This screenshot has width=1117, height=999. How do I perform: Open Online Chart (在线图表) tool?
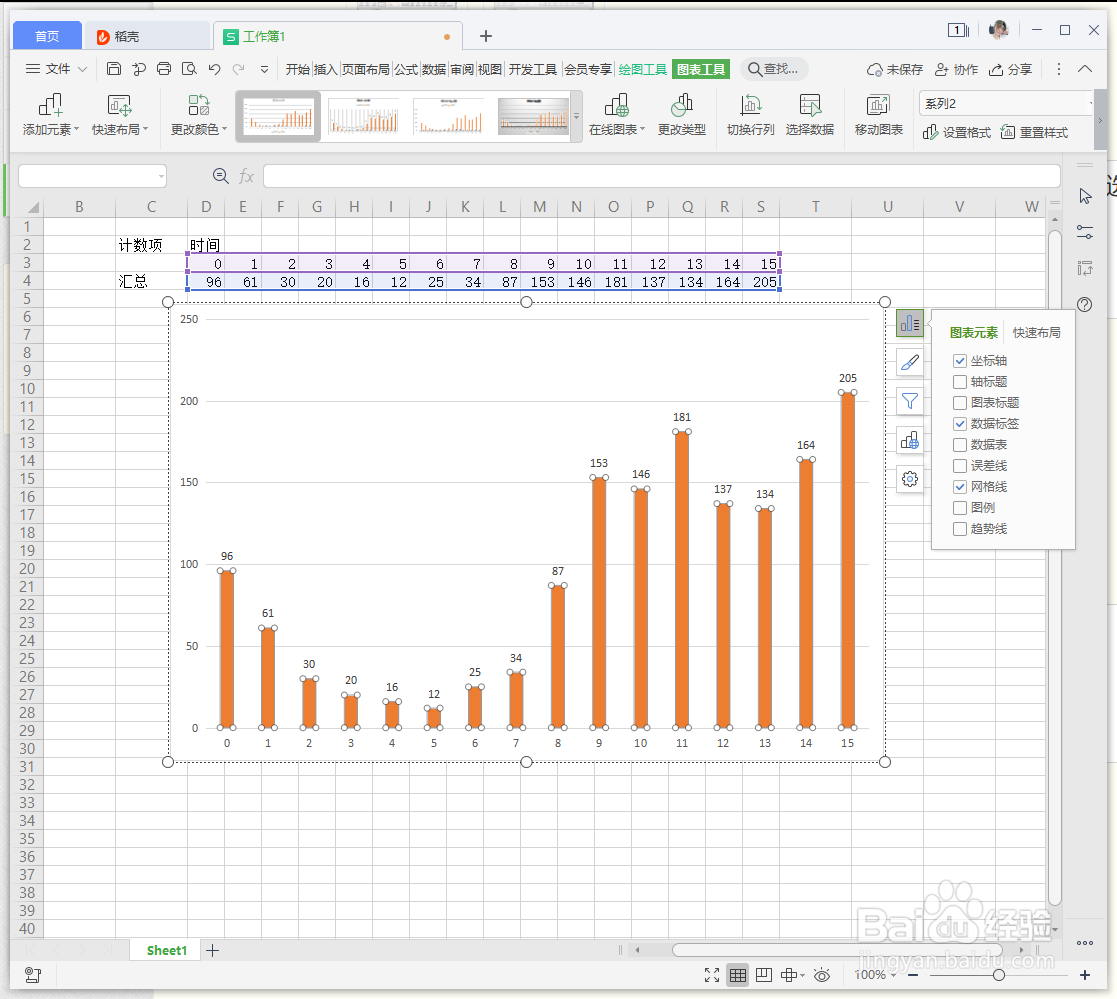coord(616,114)
